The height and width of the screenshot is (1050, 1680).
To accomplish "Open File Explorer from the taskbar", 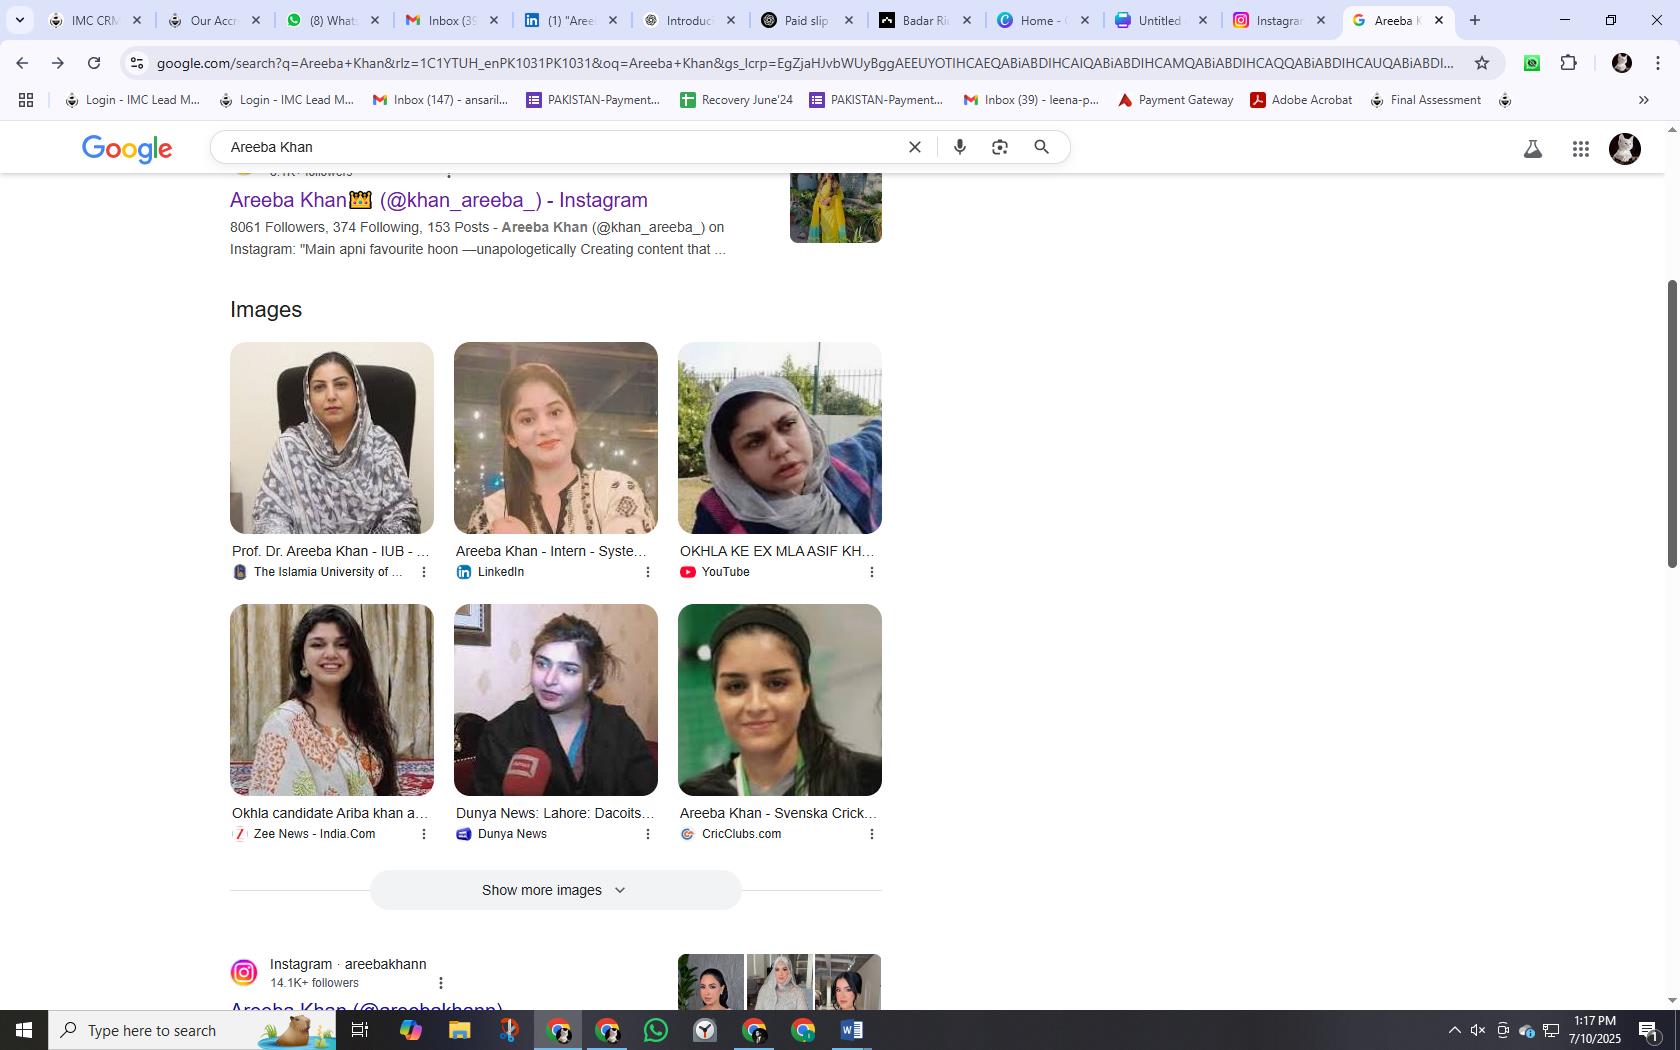I will [x=460, y=1030].
